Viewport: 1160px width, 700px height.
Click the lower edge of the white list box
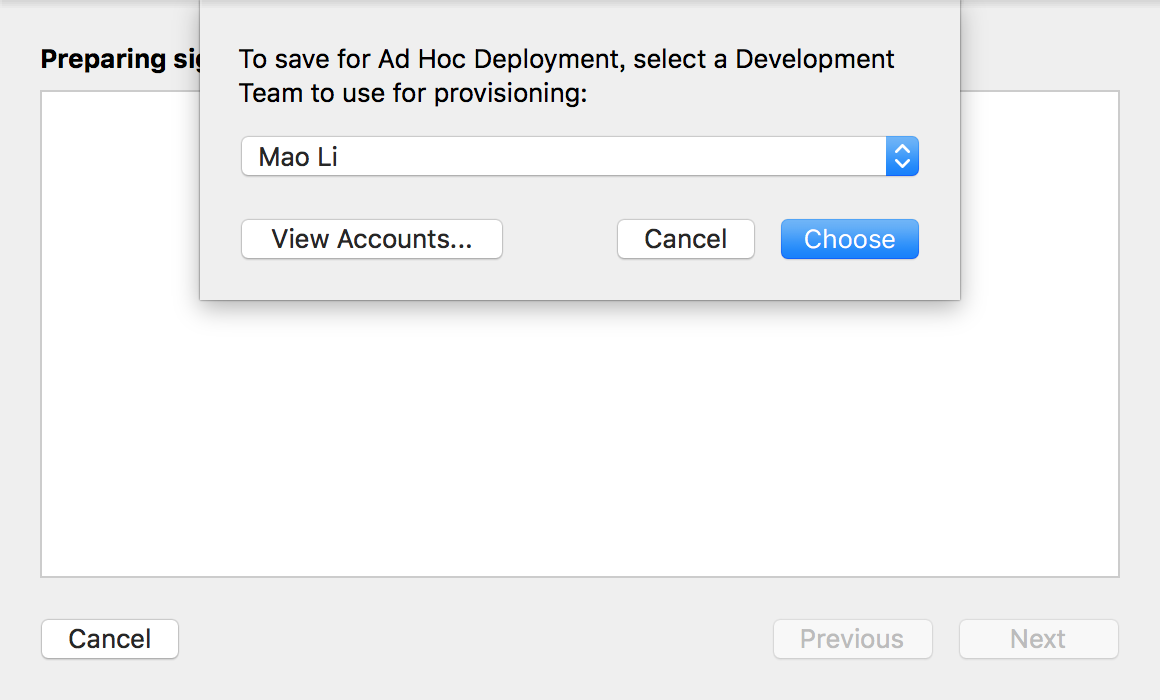coord(580,576)
